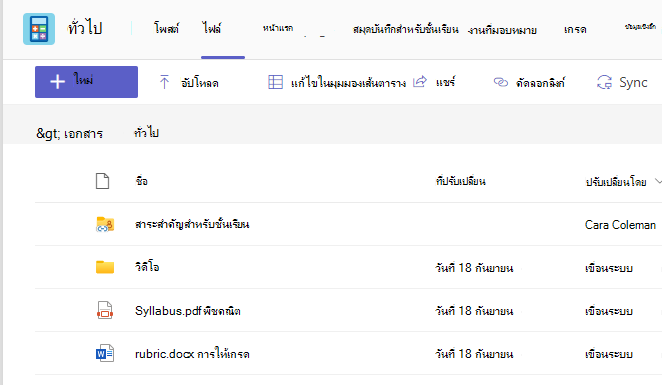Click the copy link chain icon
Viewport: 662px width, 385px height.
click(x=501, y=82)
